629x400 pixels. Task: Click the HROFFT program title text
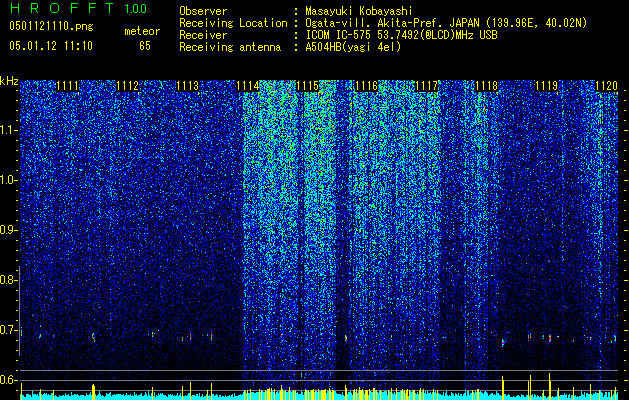click(62, 8)
